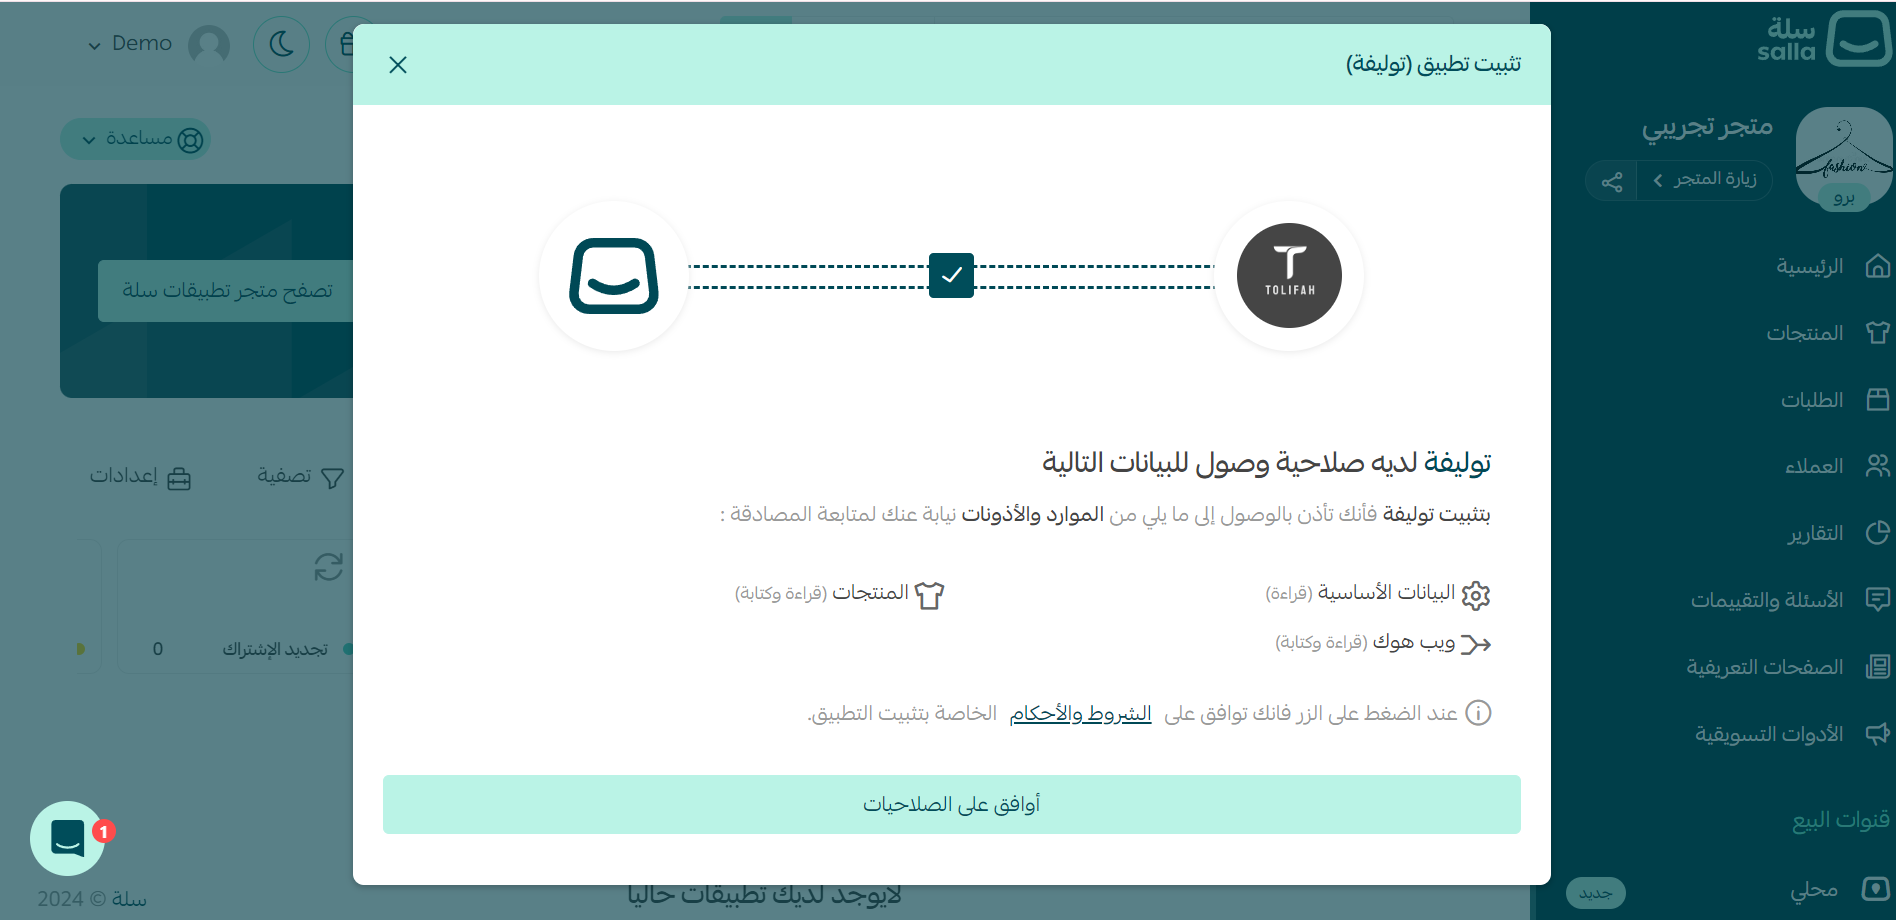Click زيارة المتجر visit store button
The image size is (1896, 920).
coord(1705,180)
